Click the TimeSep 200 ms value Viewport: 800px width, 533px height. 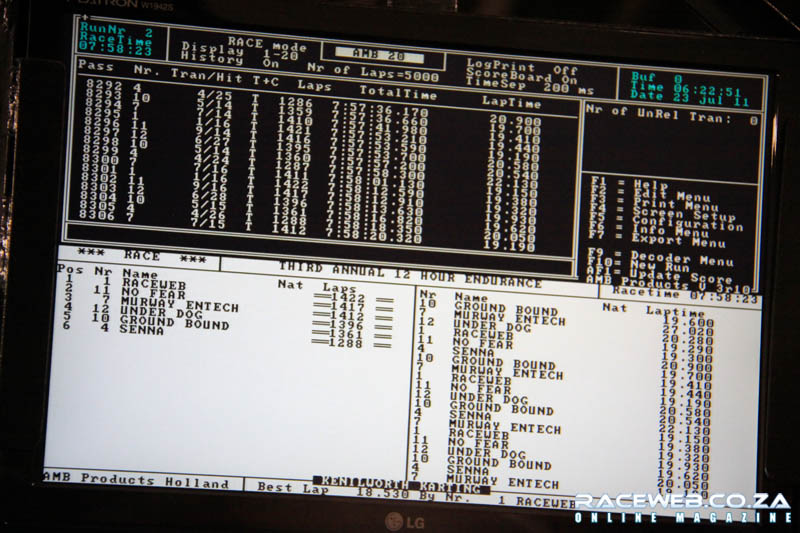[x=524, y=88]
